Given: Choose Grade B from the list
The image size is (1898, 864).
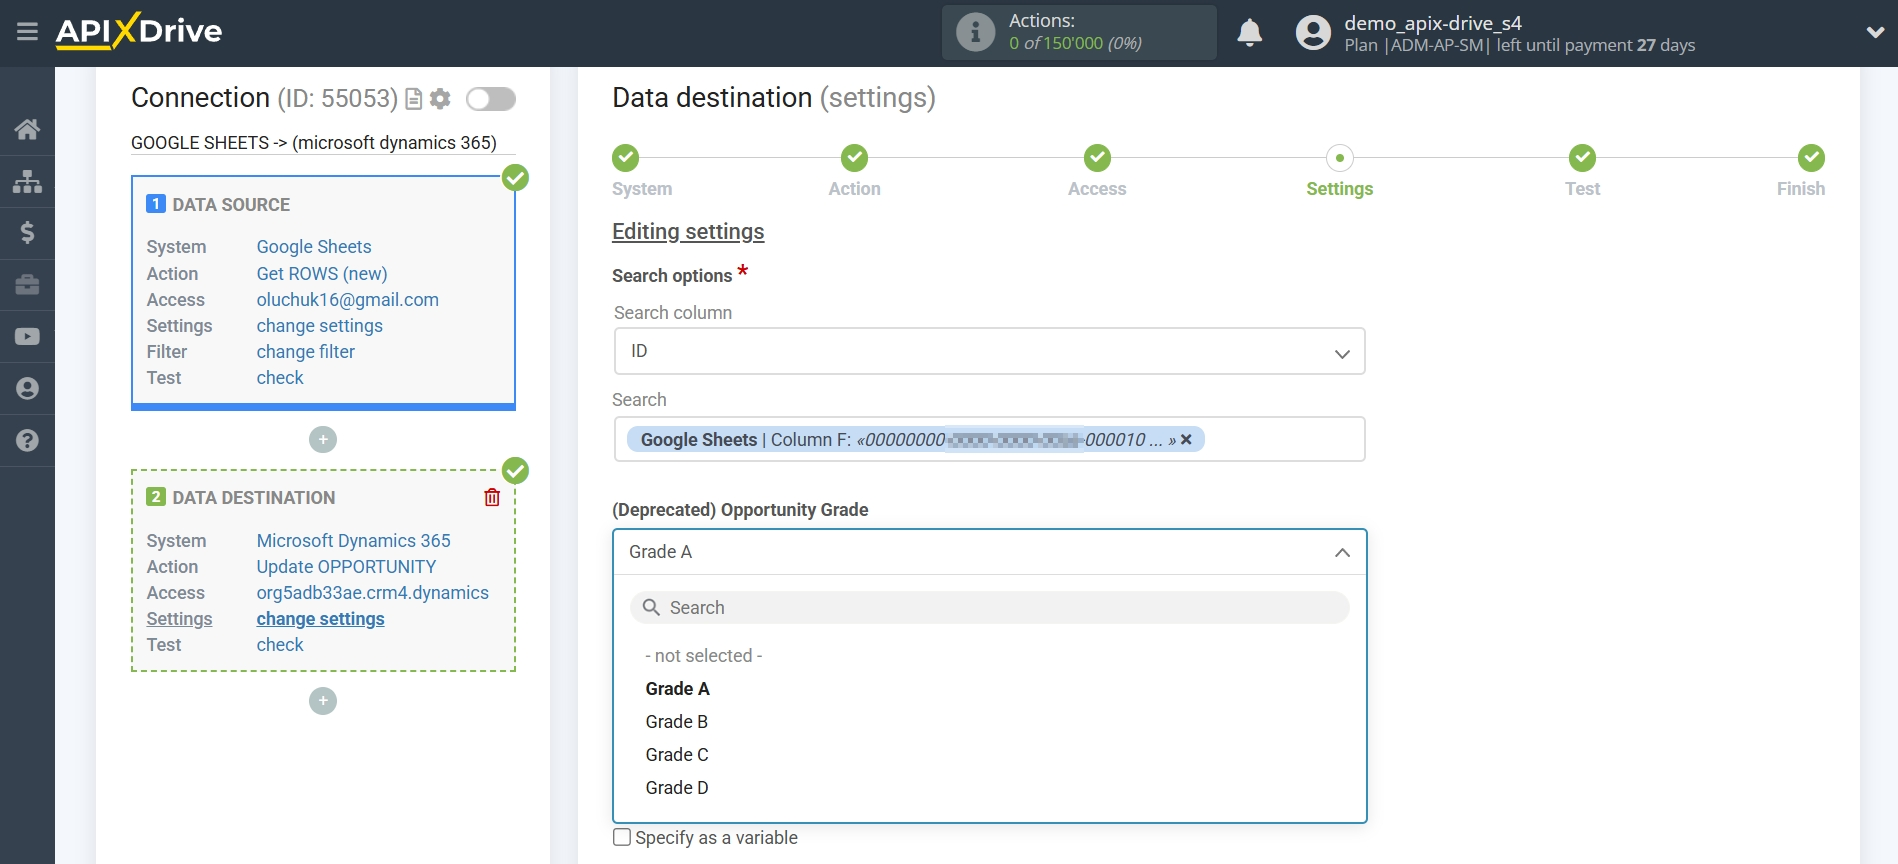Looking at the screenshot, I should (x=676, y=722).
